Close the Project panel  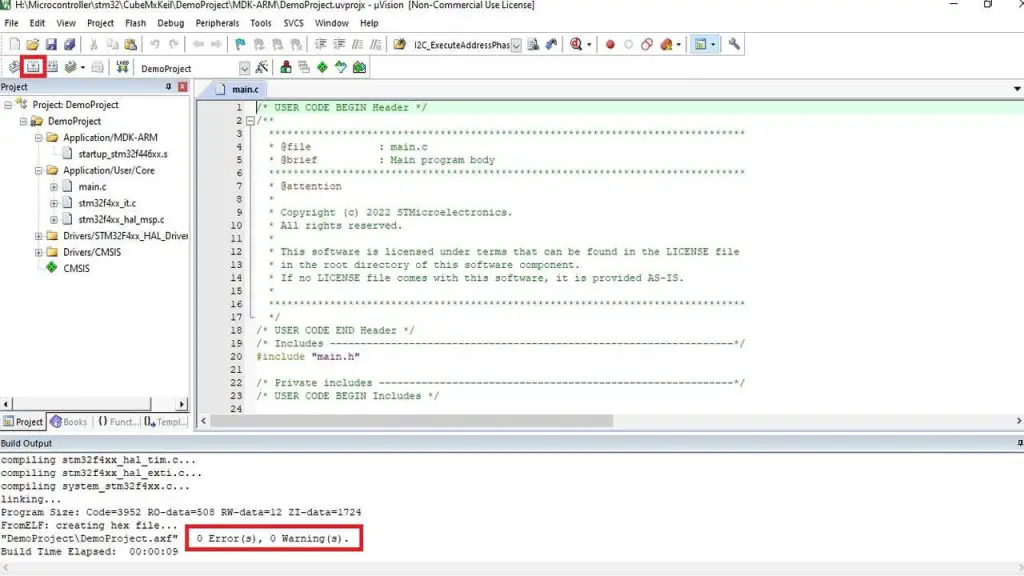click(x=182, y=87)
